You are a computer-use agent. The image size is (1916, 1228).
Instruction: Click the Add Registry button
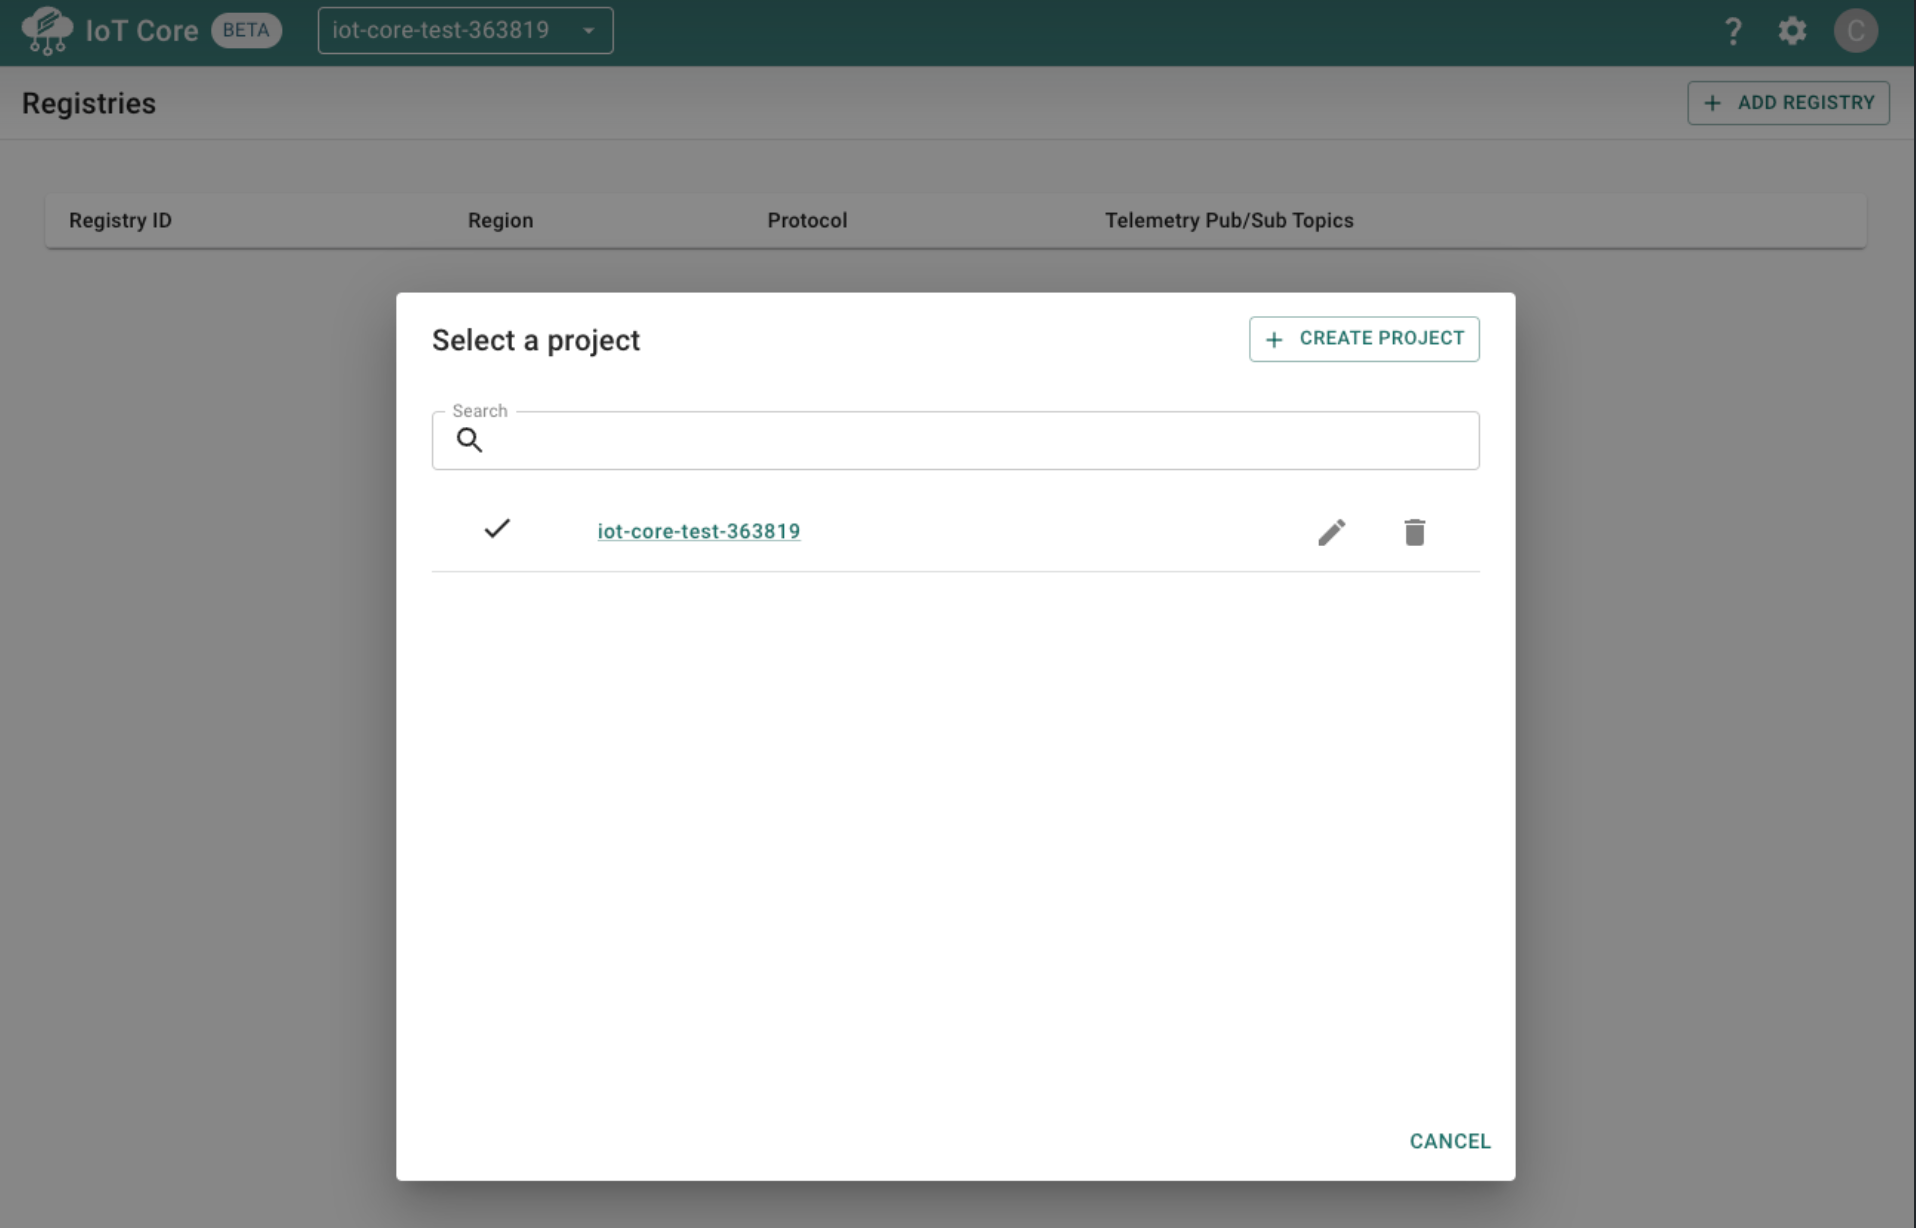[1788, 103]
